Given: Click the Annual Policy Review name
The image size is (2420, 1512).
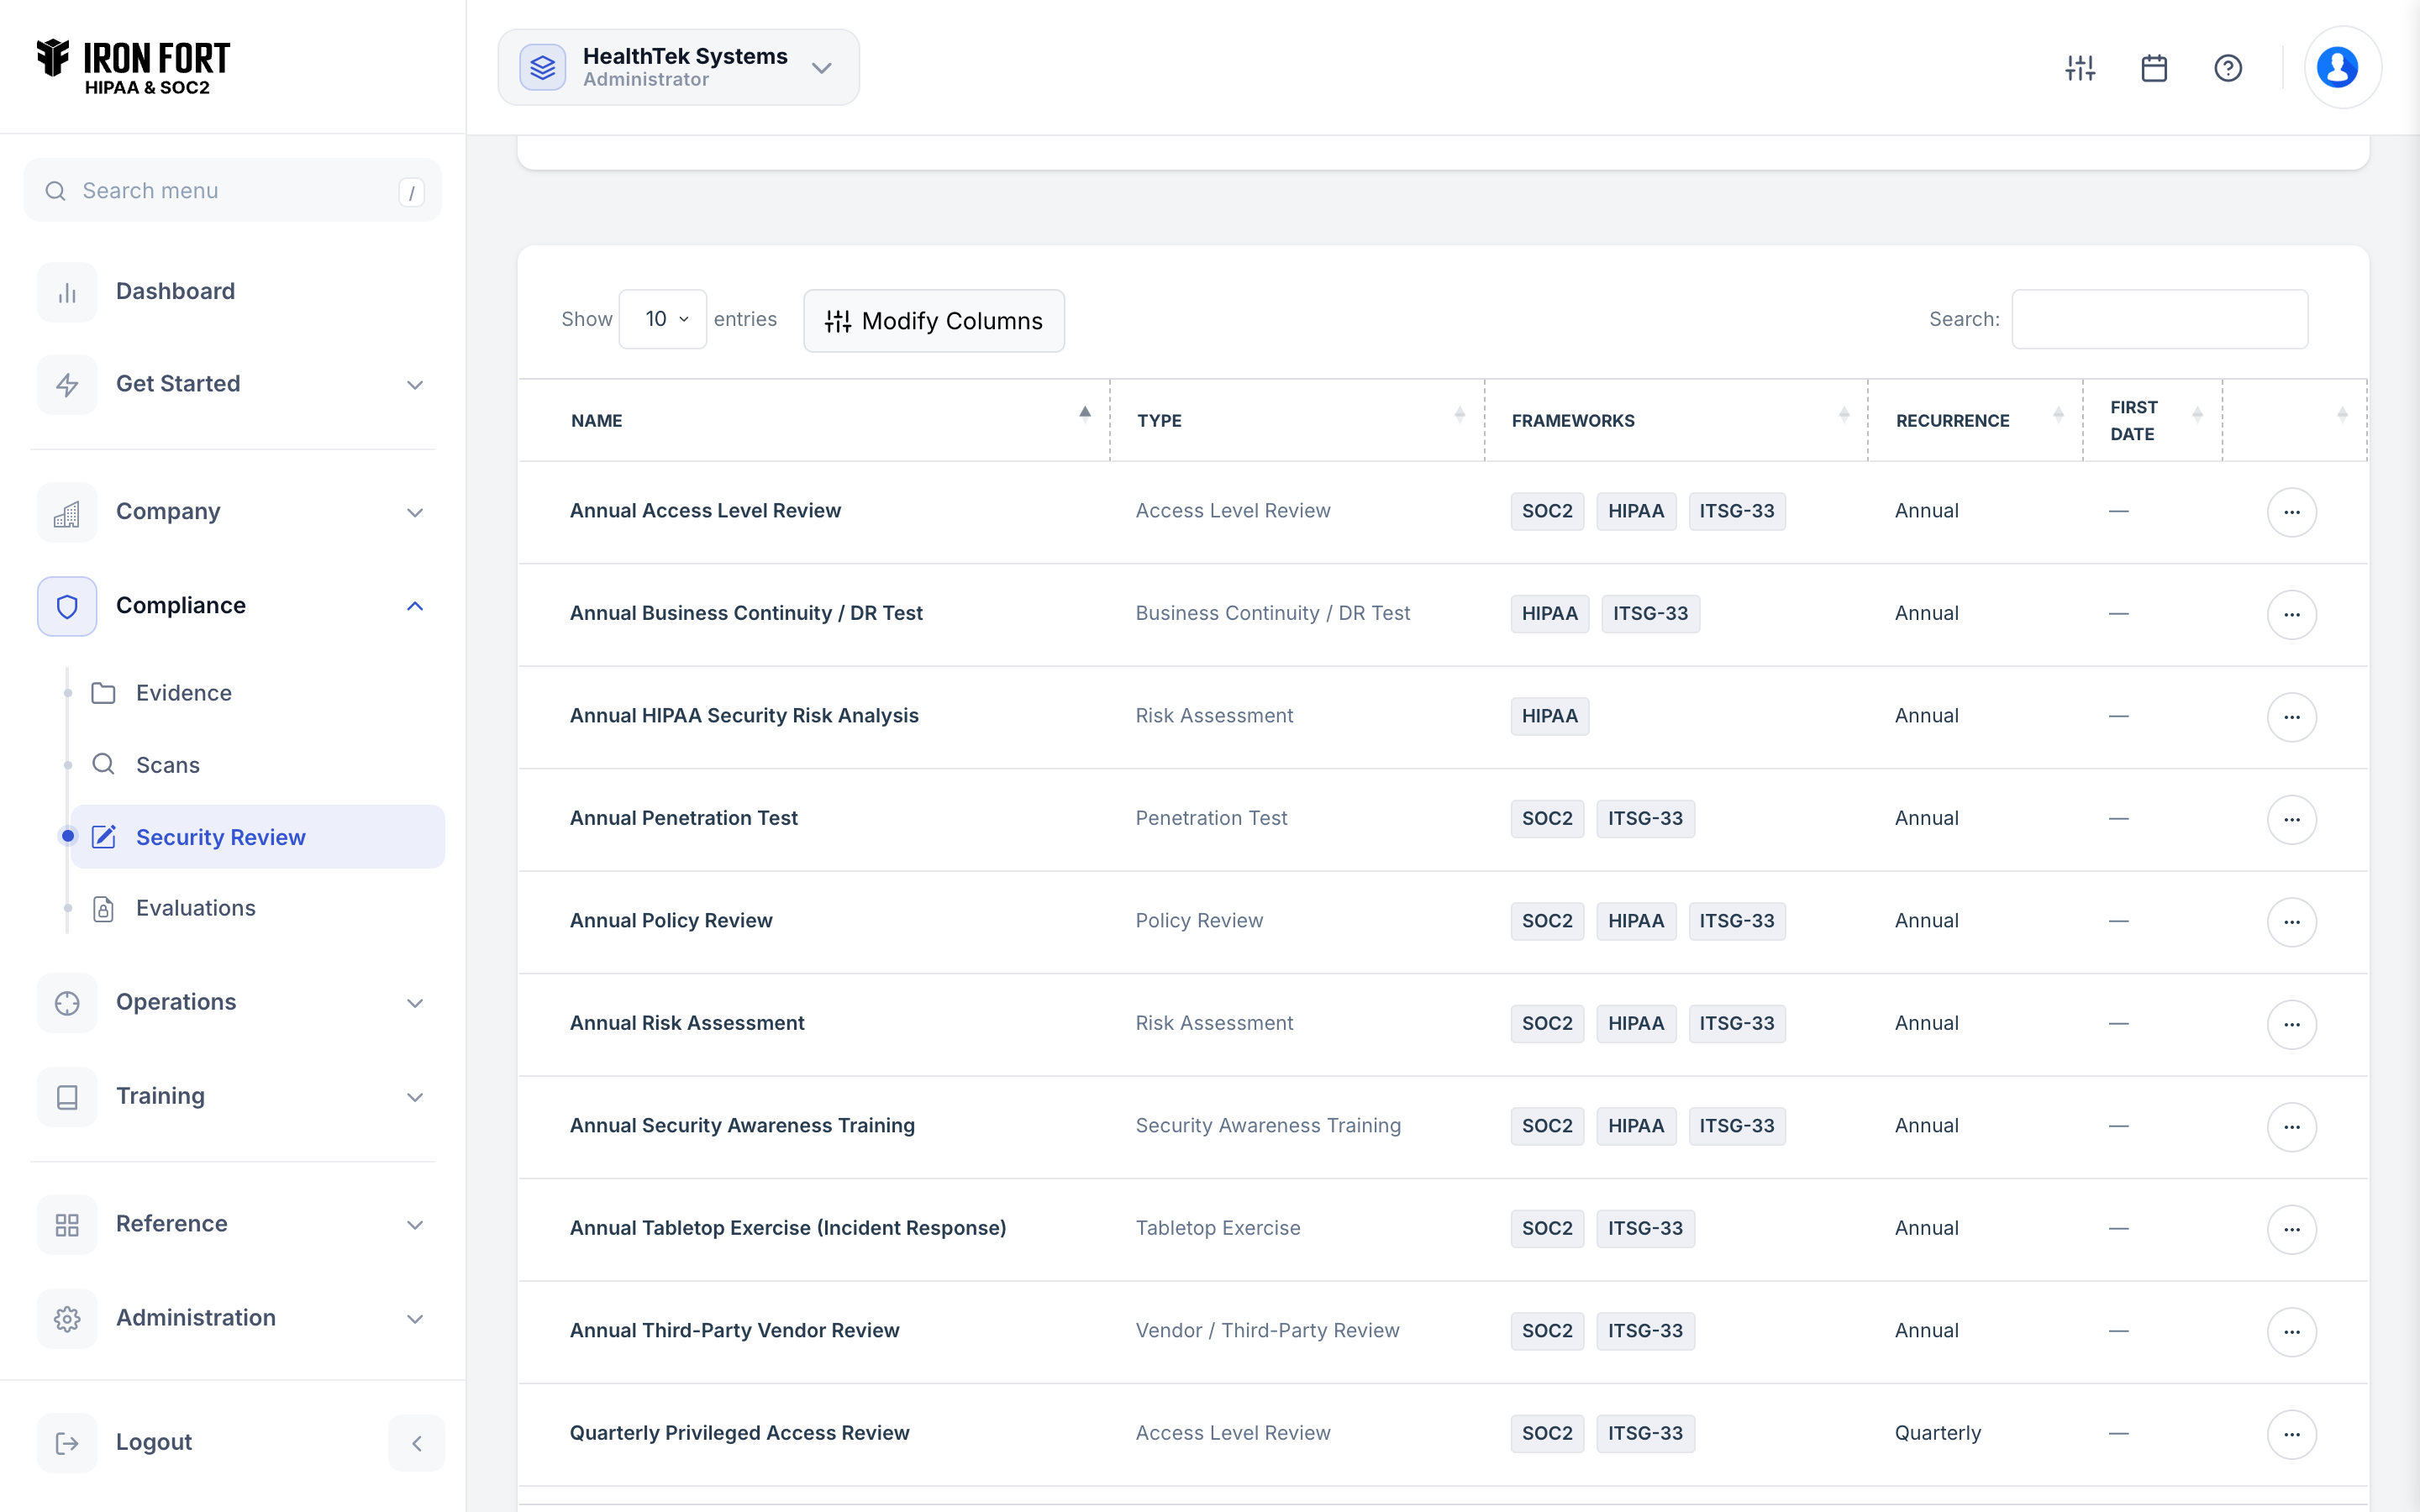Looking at the screenshot, I should 671,920.
